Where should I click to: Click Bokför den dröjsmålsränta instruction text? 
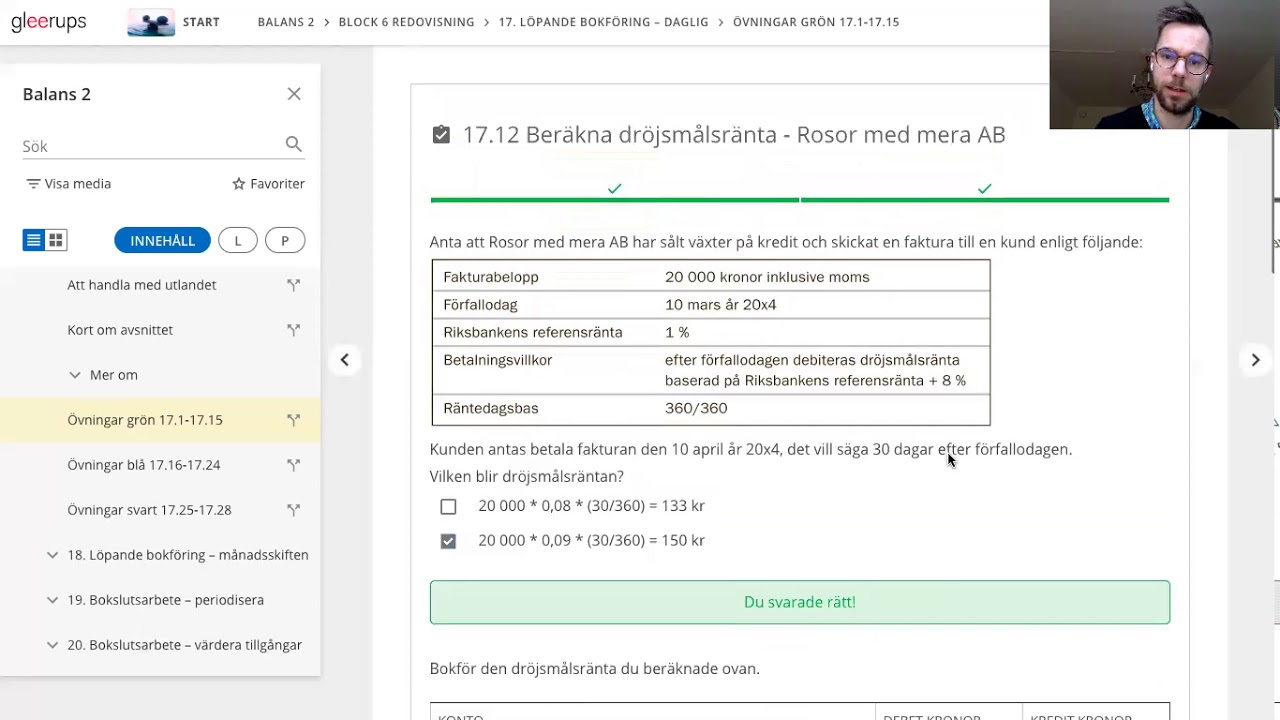[595, 669]
